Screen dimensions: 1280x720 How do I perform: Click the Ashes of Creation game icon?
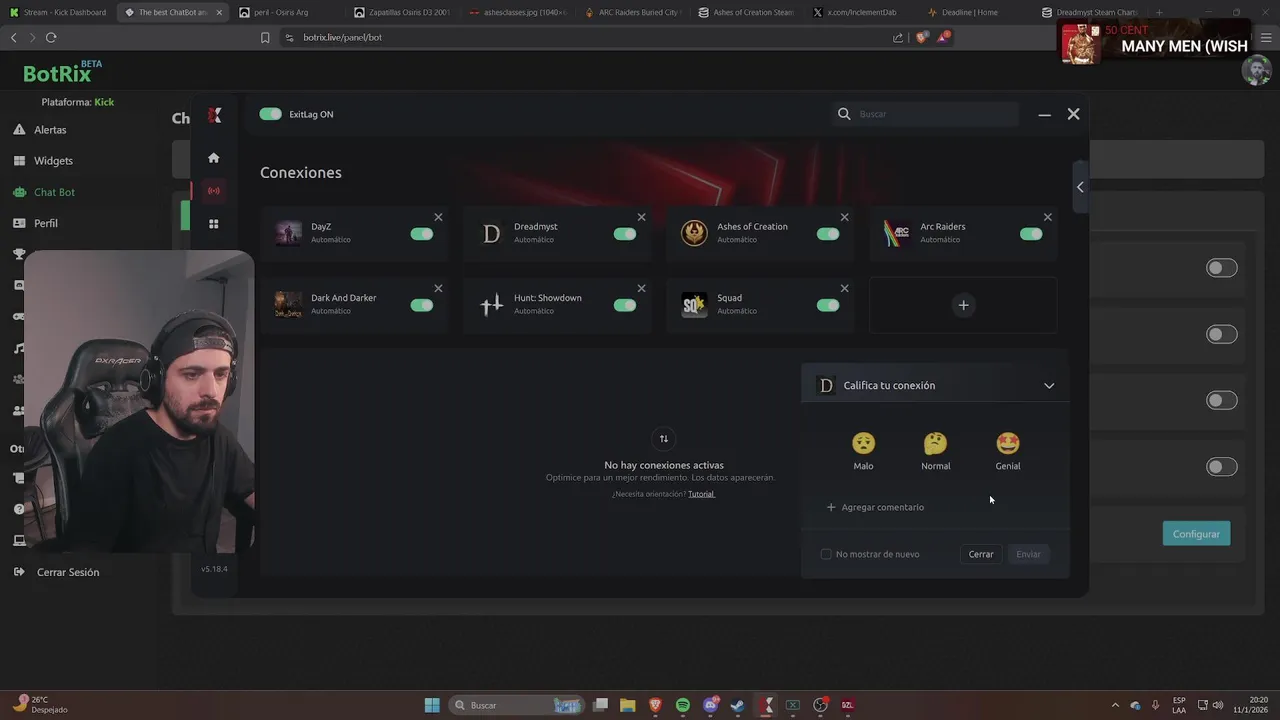(x=694, y=234)
